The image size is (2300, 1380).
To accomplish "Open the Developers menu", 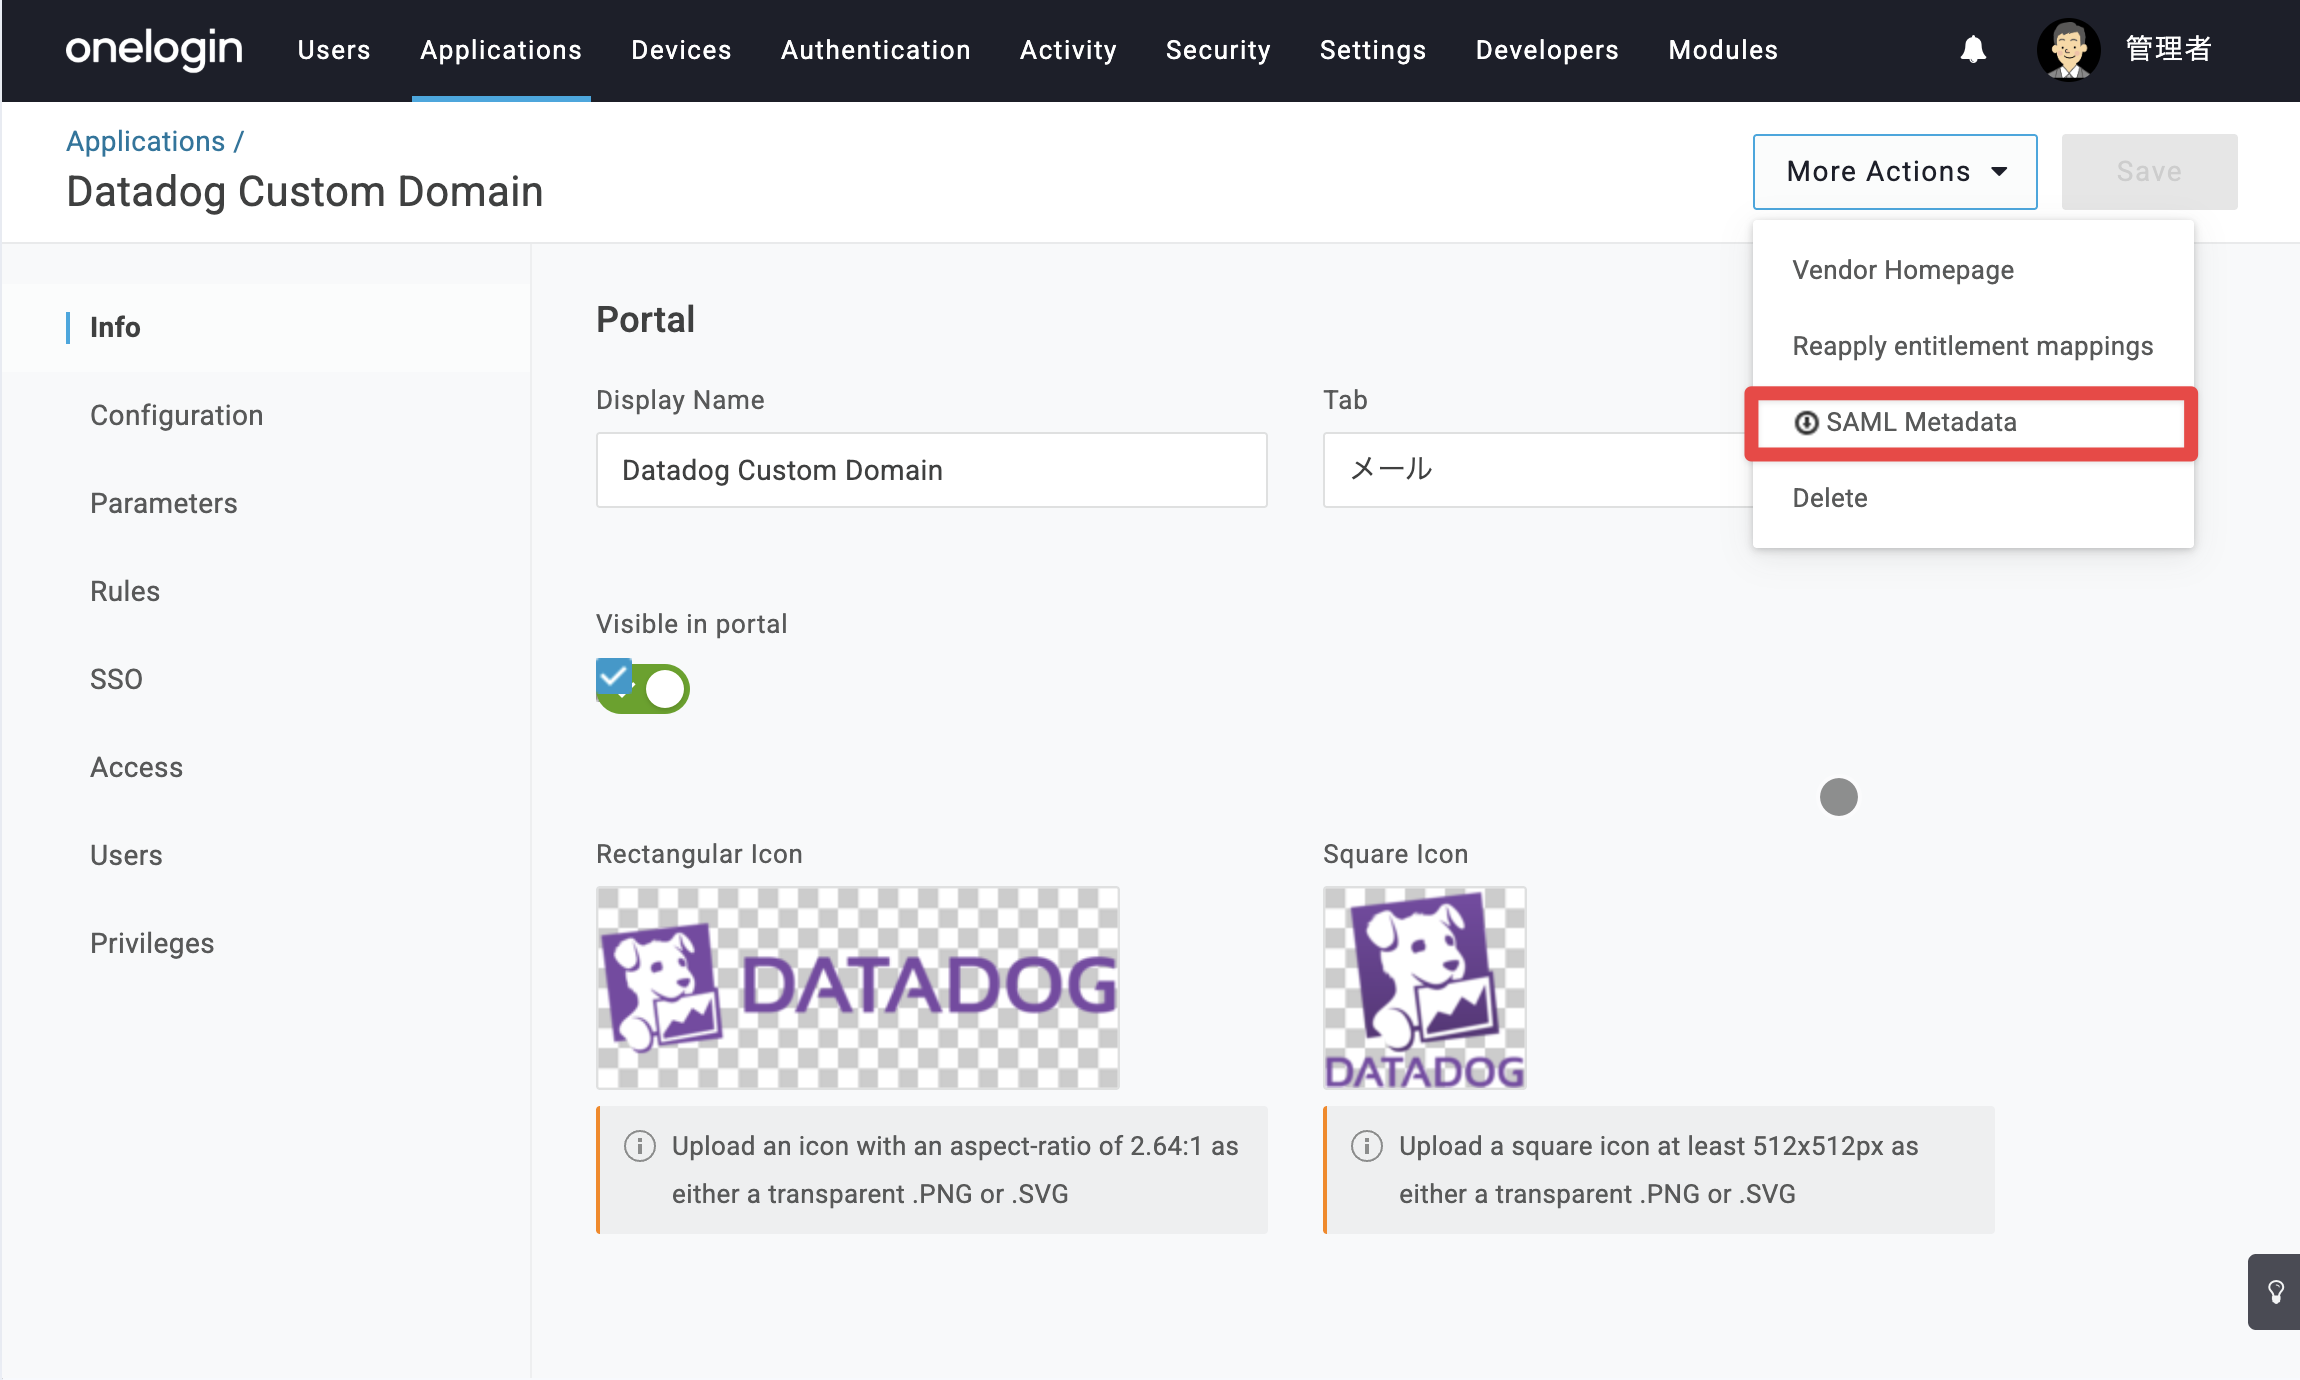I will [x=1547, y=50].
